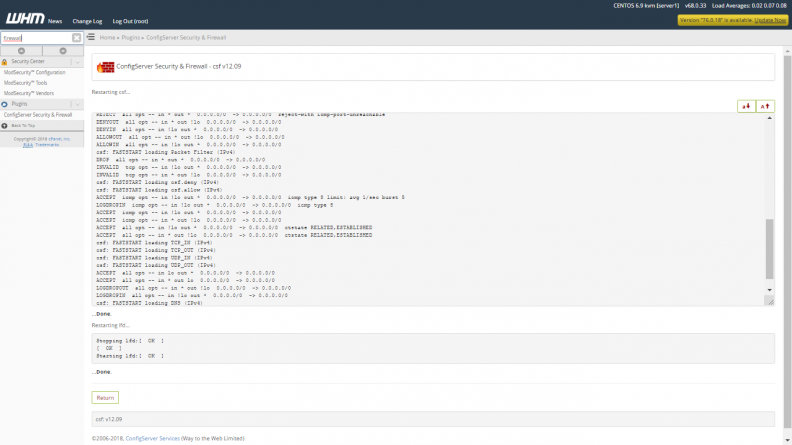Click 'csf: FASTSTART loading TCP_IN (IPv4)' line

[x=154, y=242]
